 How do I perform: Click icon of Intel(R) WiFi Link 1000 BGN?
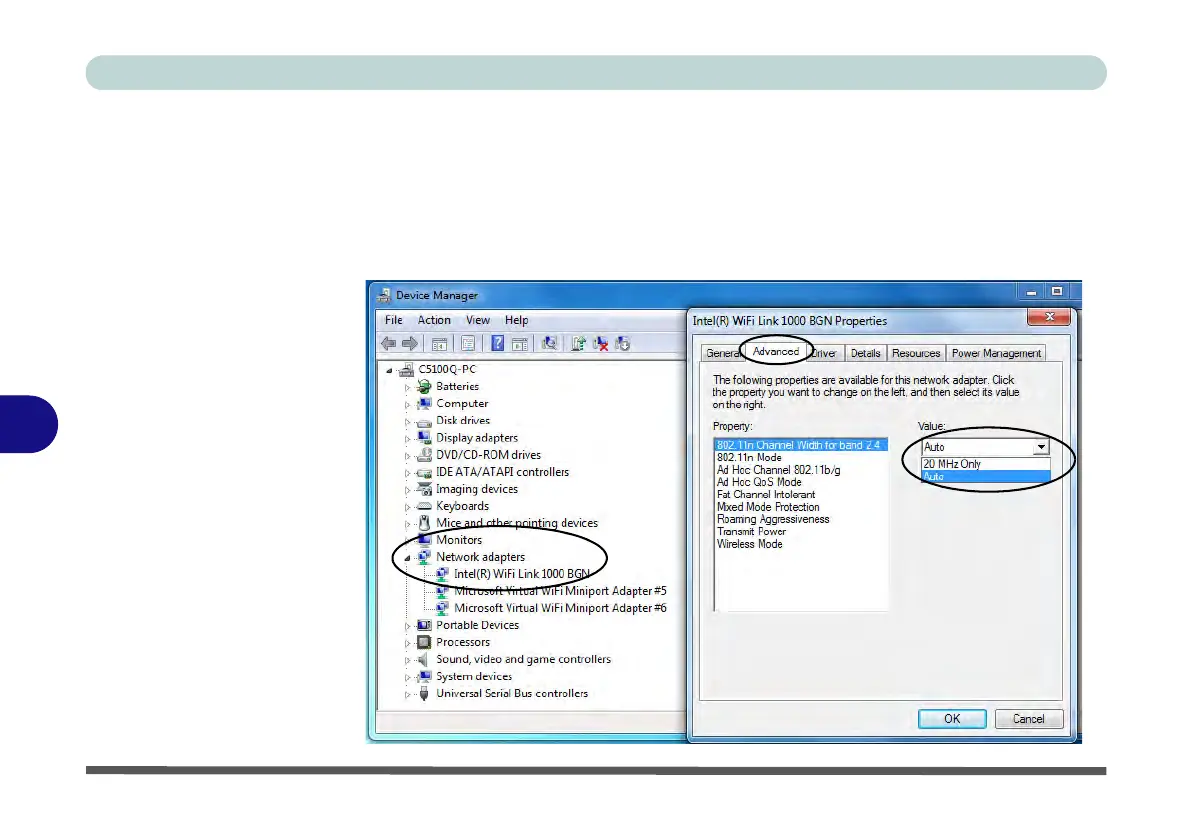coord(442,574)
